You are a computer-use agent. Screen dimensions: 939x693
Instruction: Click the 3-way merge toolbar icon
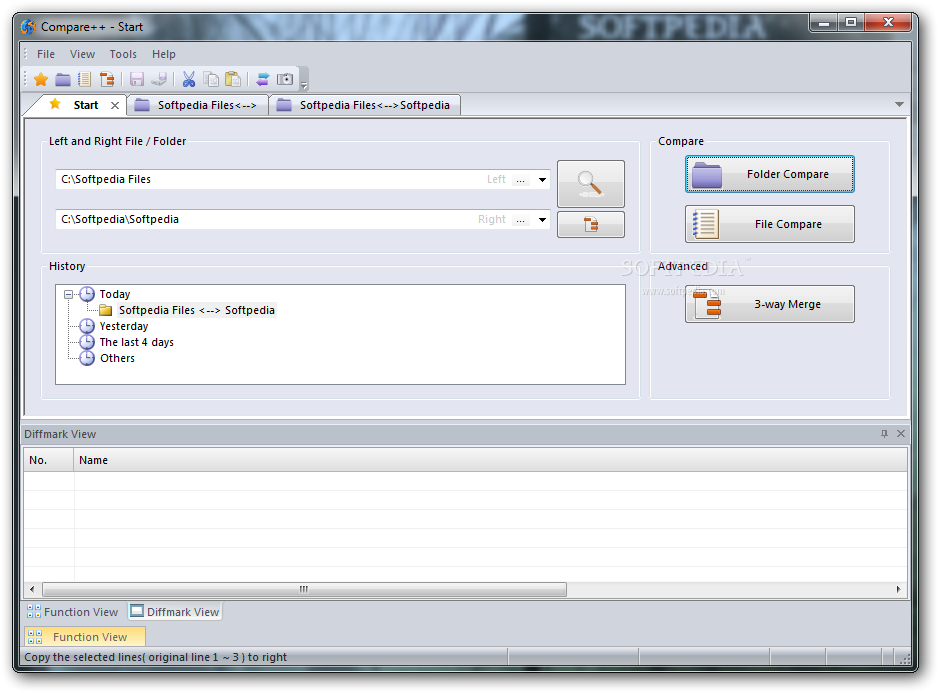point(107,79)
